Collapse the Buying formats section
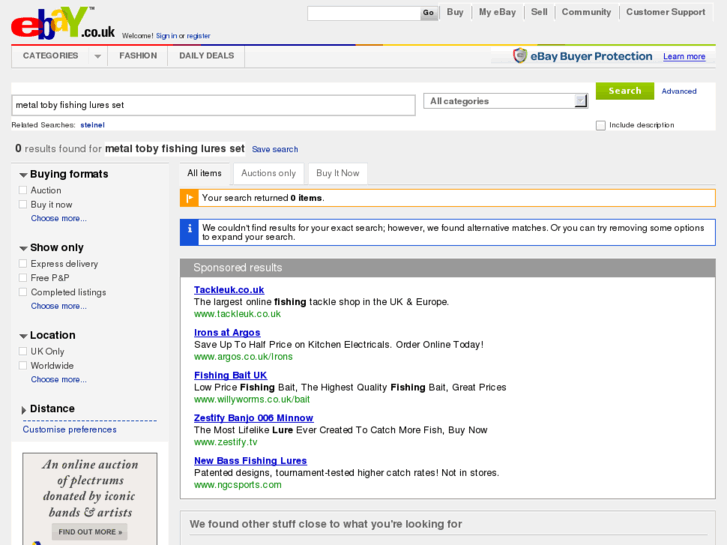The width and height of the screenshot is (727, 545). (23, 175)
